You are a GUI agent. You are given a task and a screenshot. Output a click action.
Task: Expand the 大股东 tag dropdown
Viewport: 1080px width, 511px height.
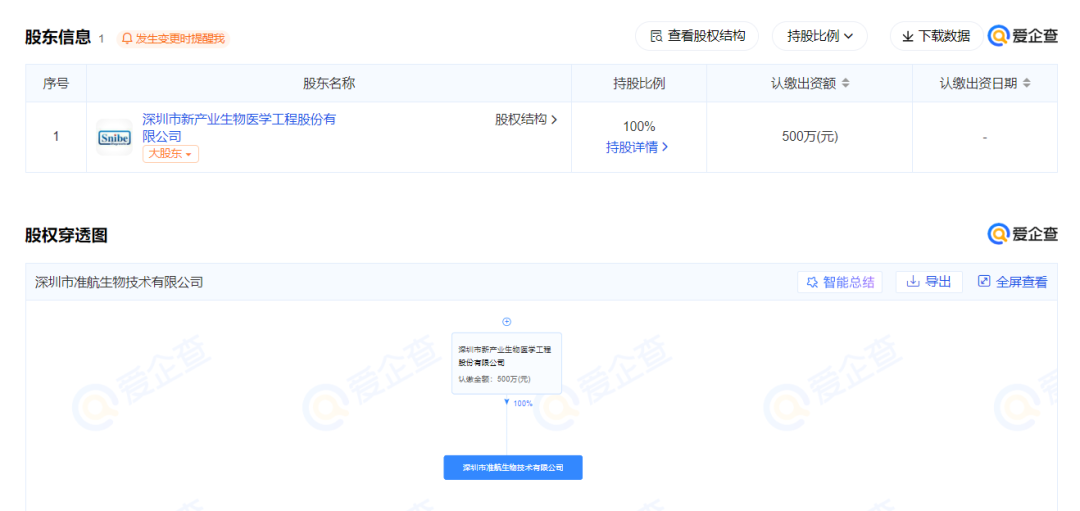(171, 154)
